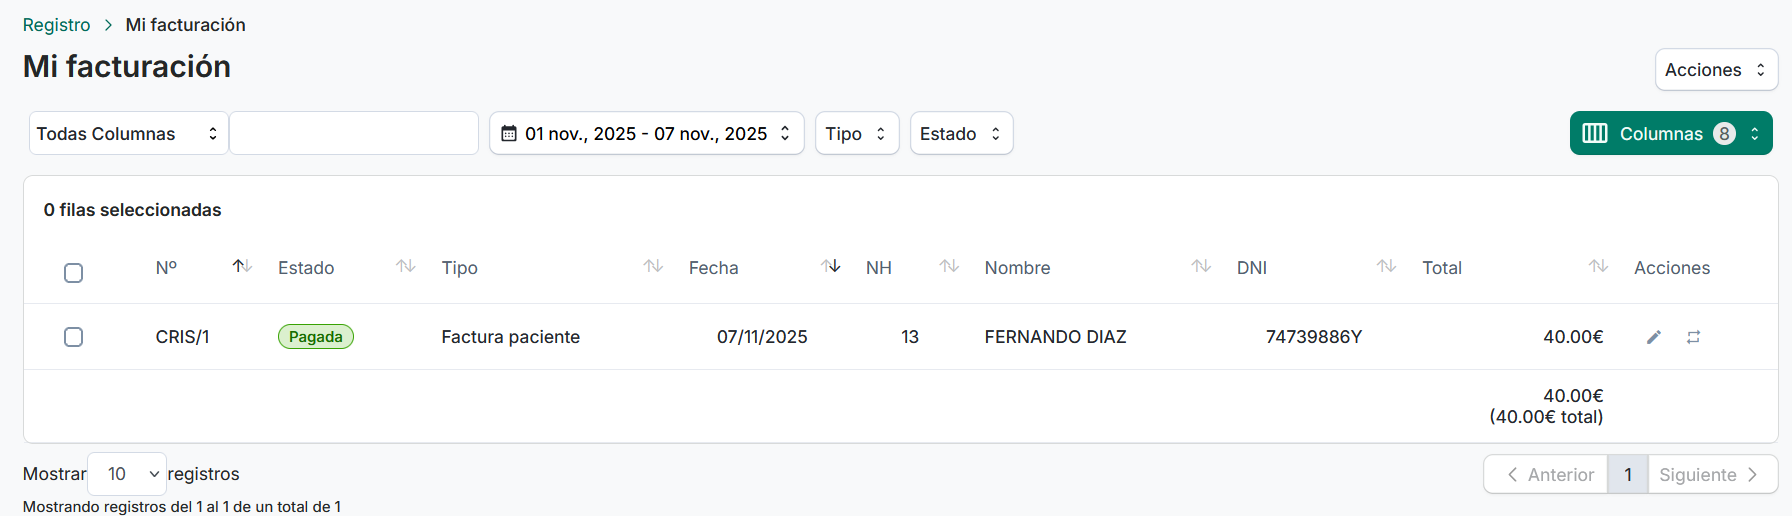This screenshot has height=516, width=1792.
Task: Sort by Estado column sort icon
Action: click(405, 266)
